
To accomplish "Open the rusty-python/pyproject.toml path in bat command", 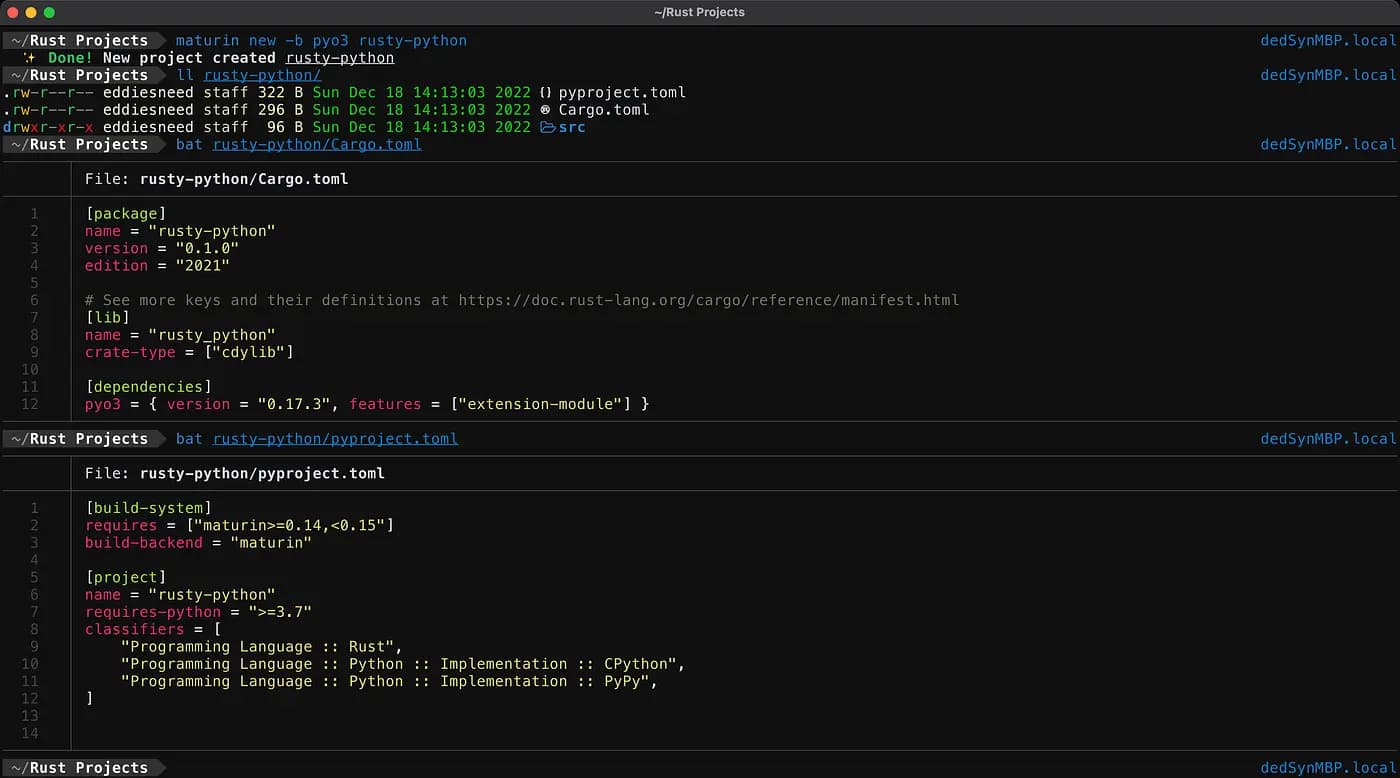I will [335, 438].
